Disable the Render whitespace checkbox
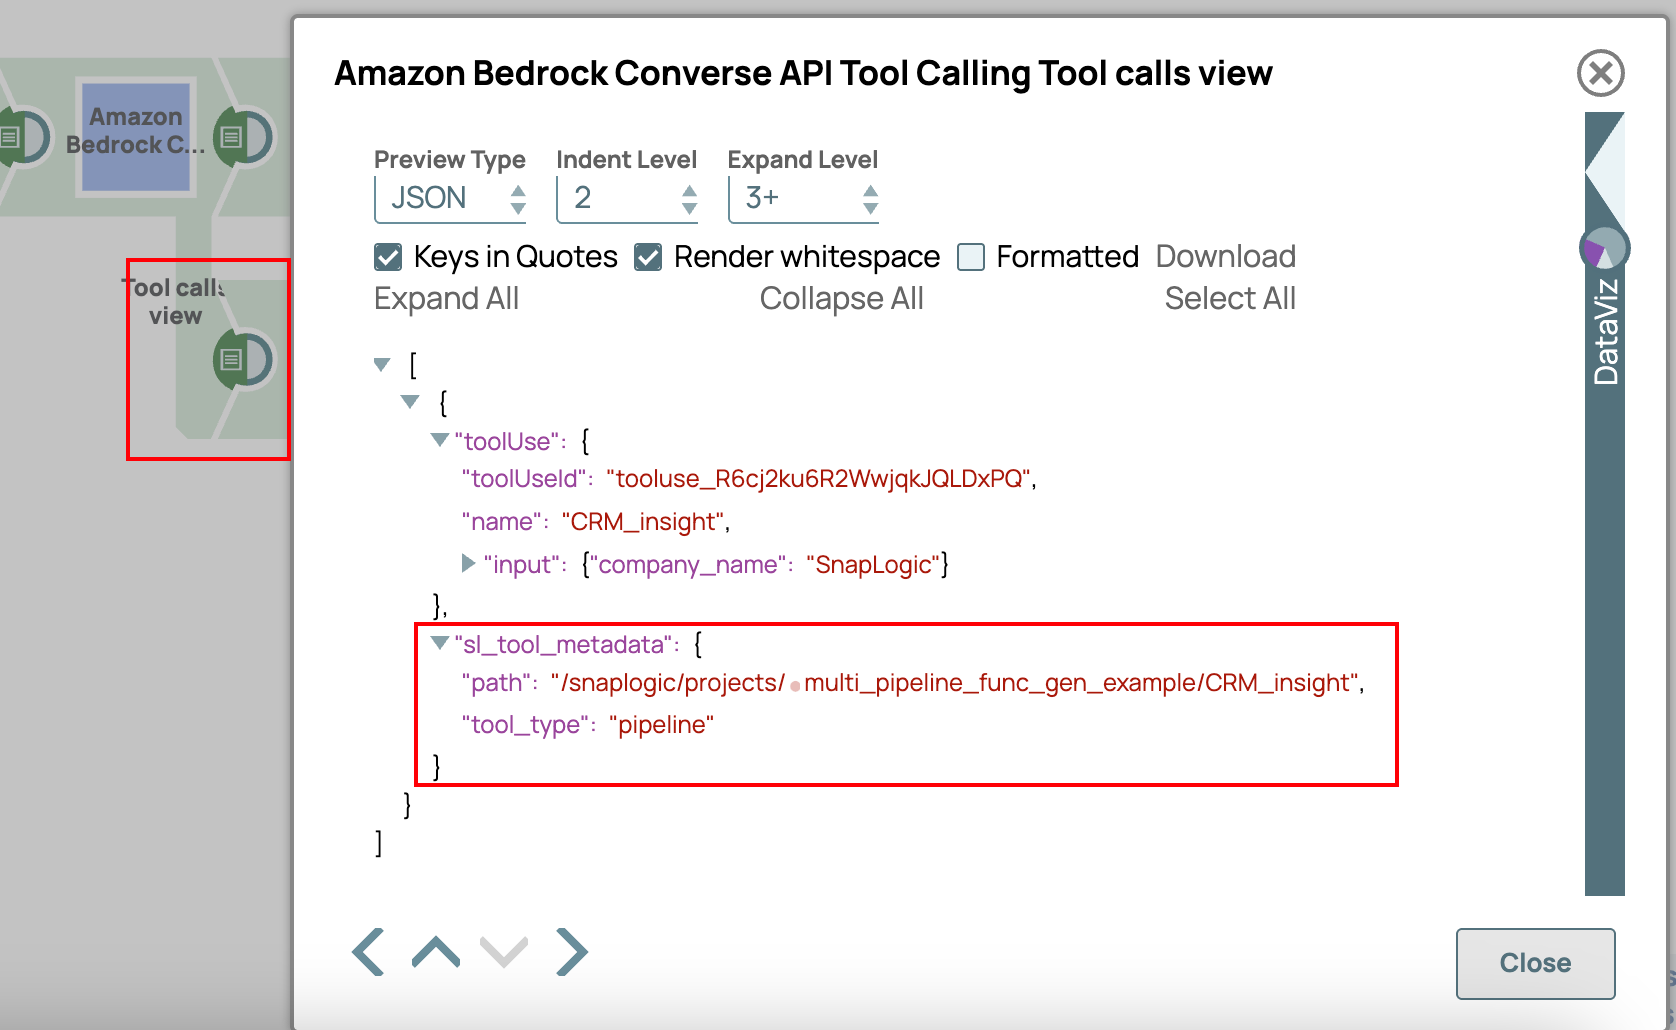 click(x=648, y=258)
